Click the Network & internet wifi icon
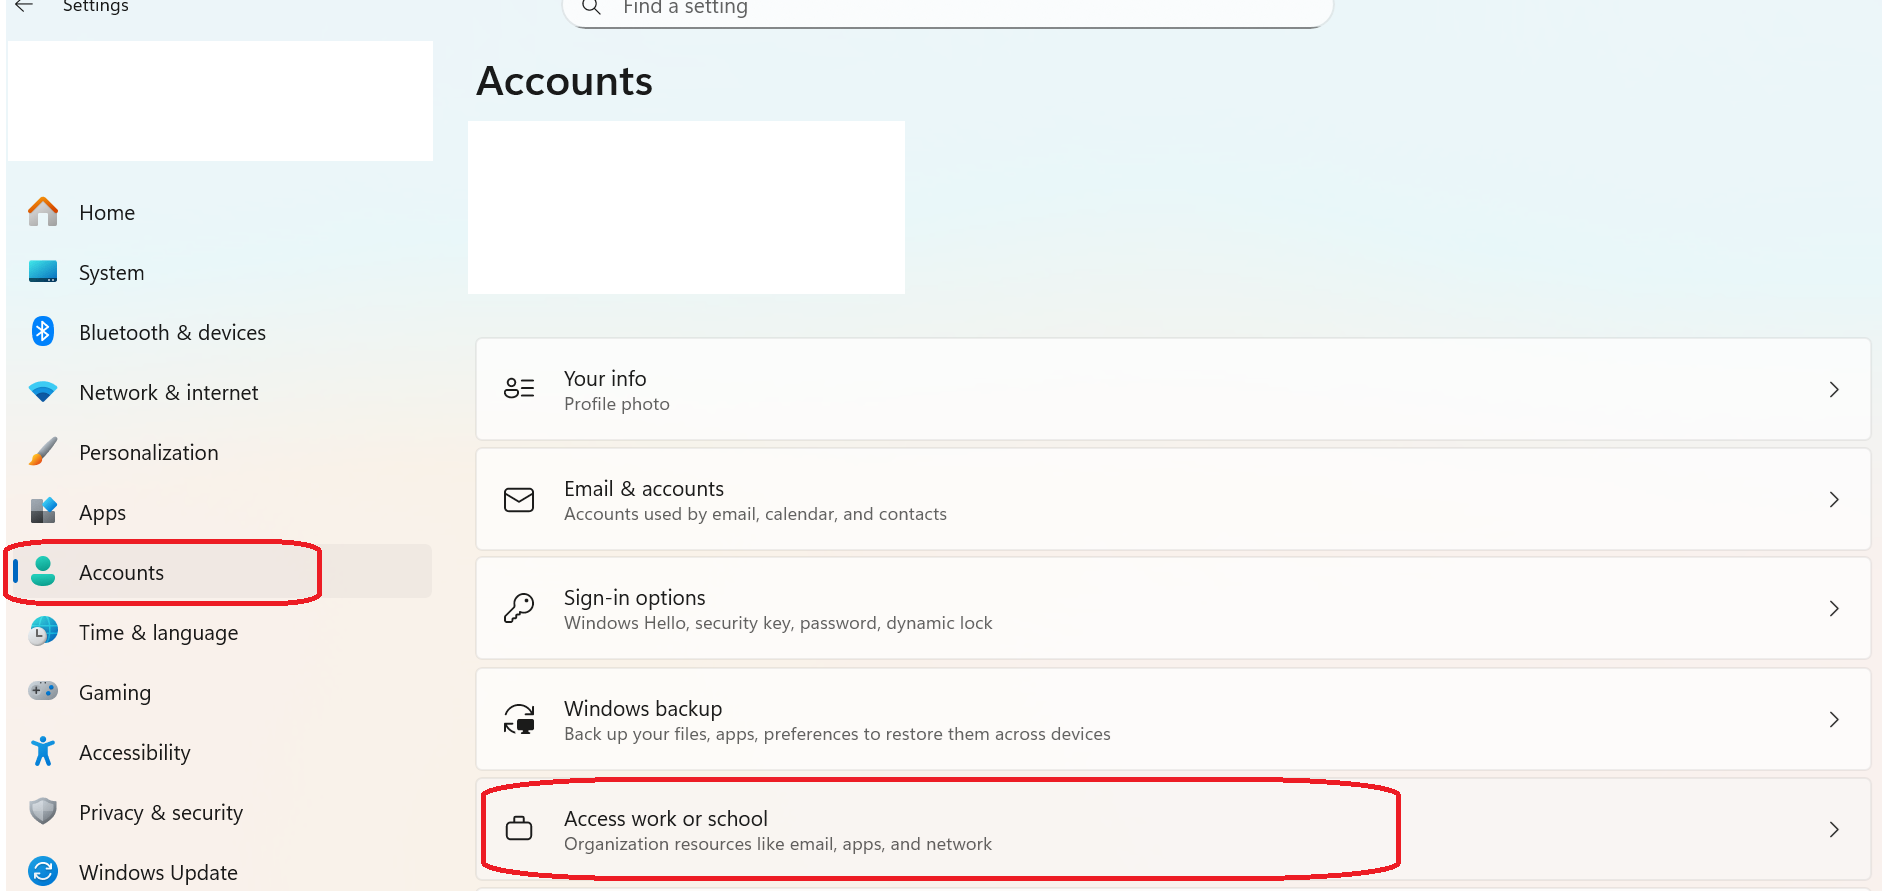This screenshot has width=1882, height=891. (x=43, y=392)
